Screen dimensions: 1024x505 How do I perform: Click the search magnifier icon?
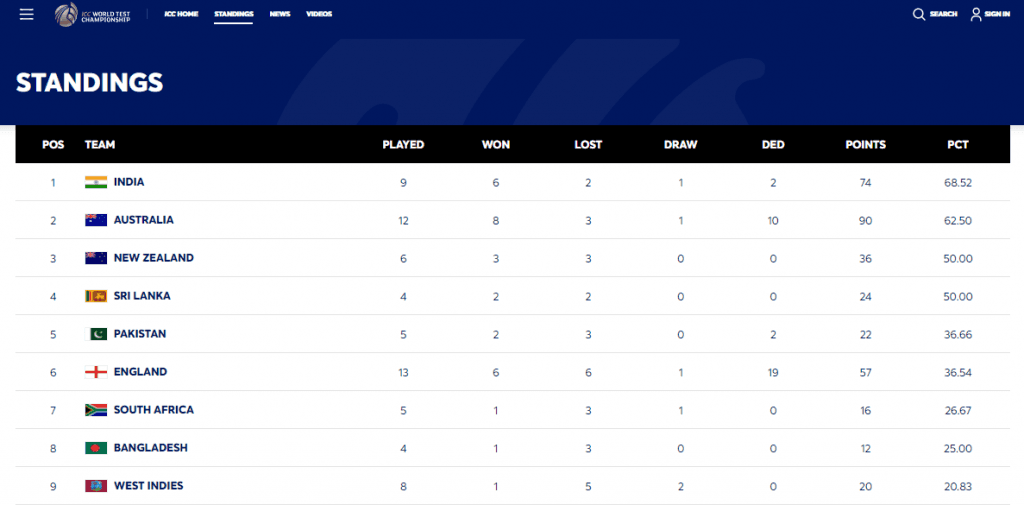[919, 14]
